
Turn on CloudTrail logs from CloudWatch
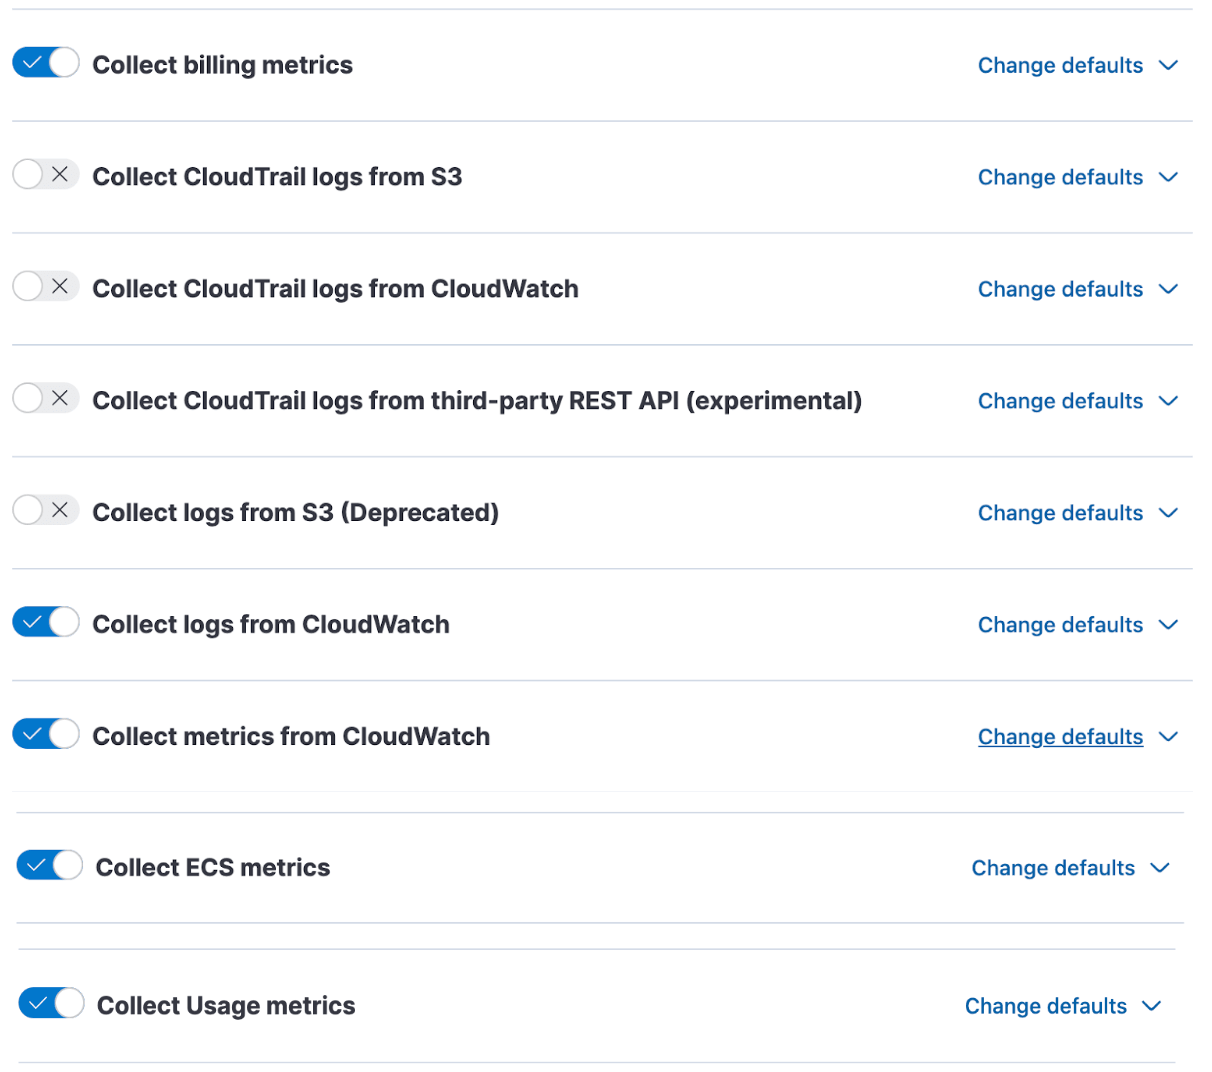click(x=46, y=287)
